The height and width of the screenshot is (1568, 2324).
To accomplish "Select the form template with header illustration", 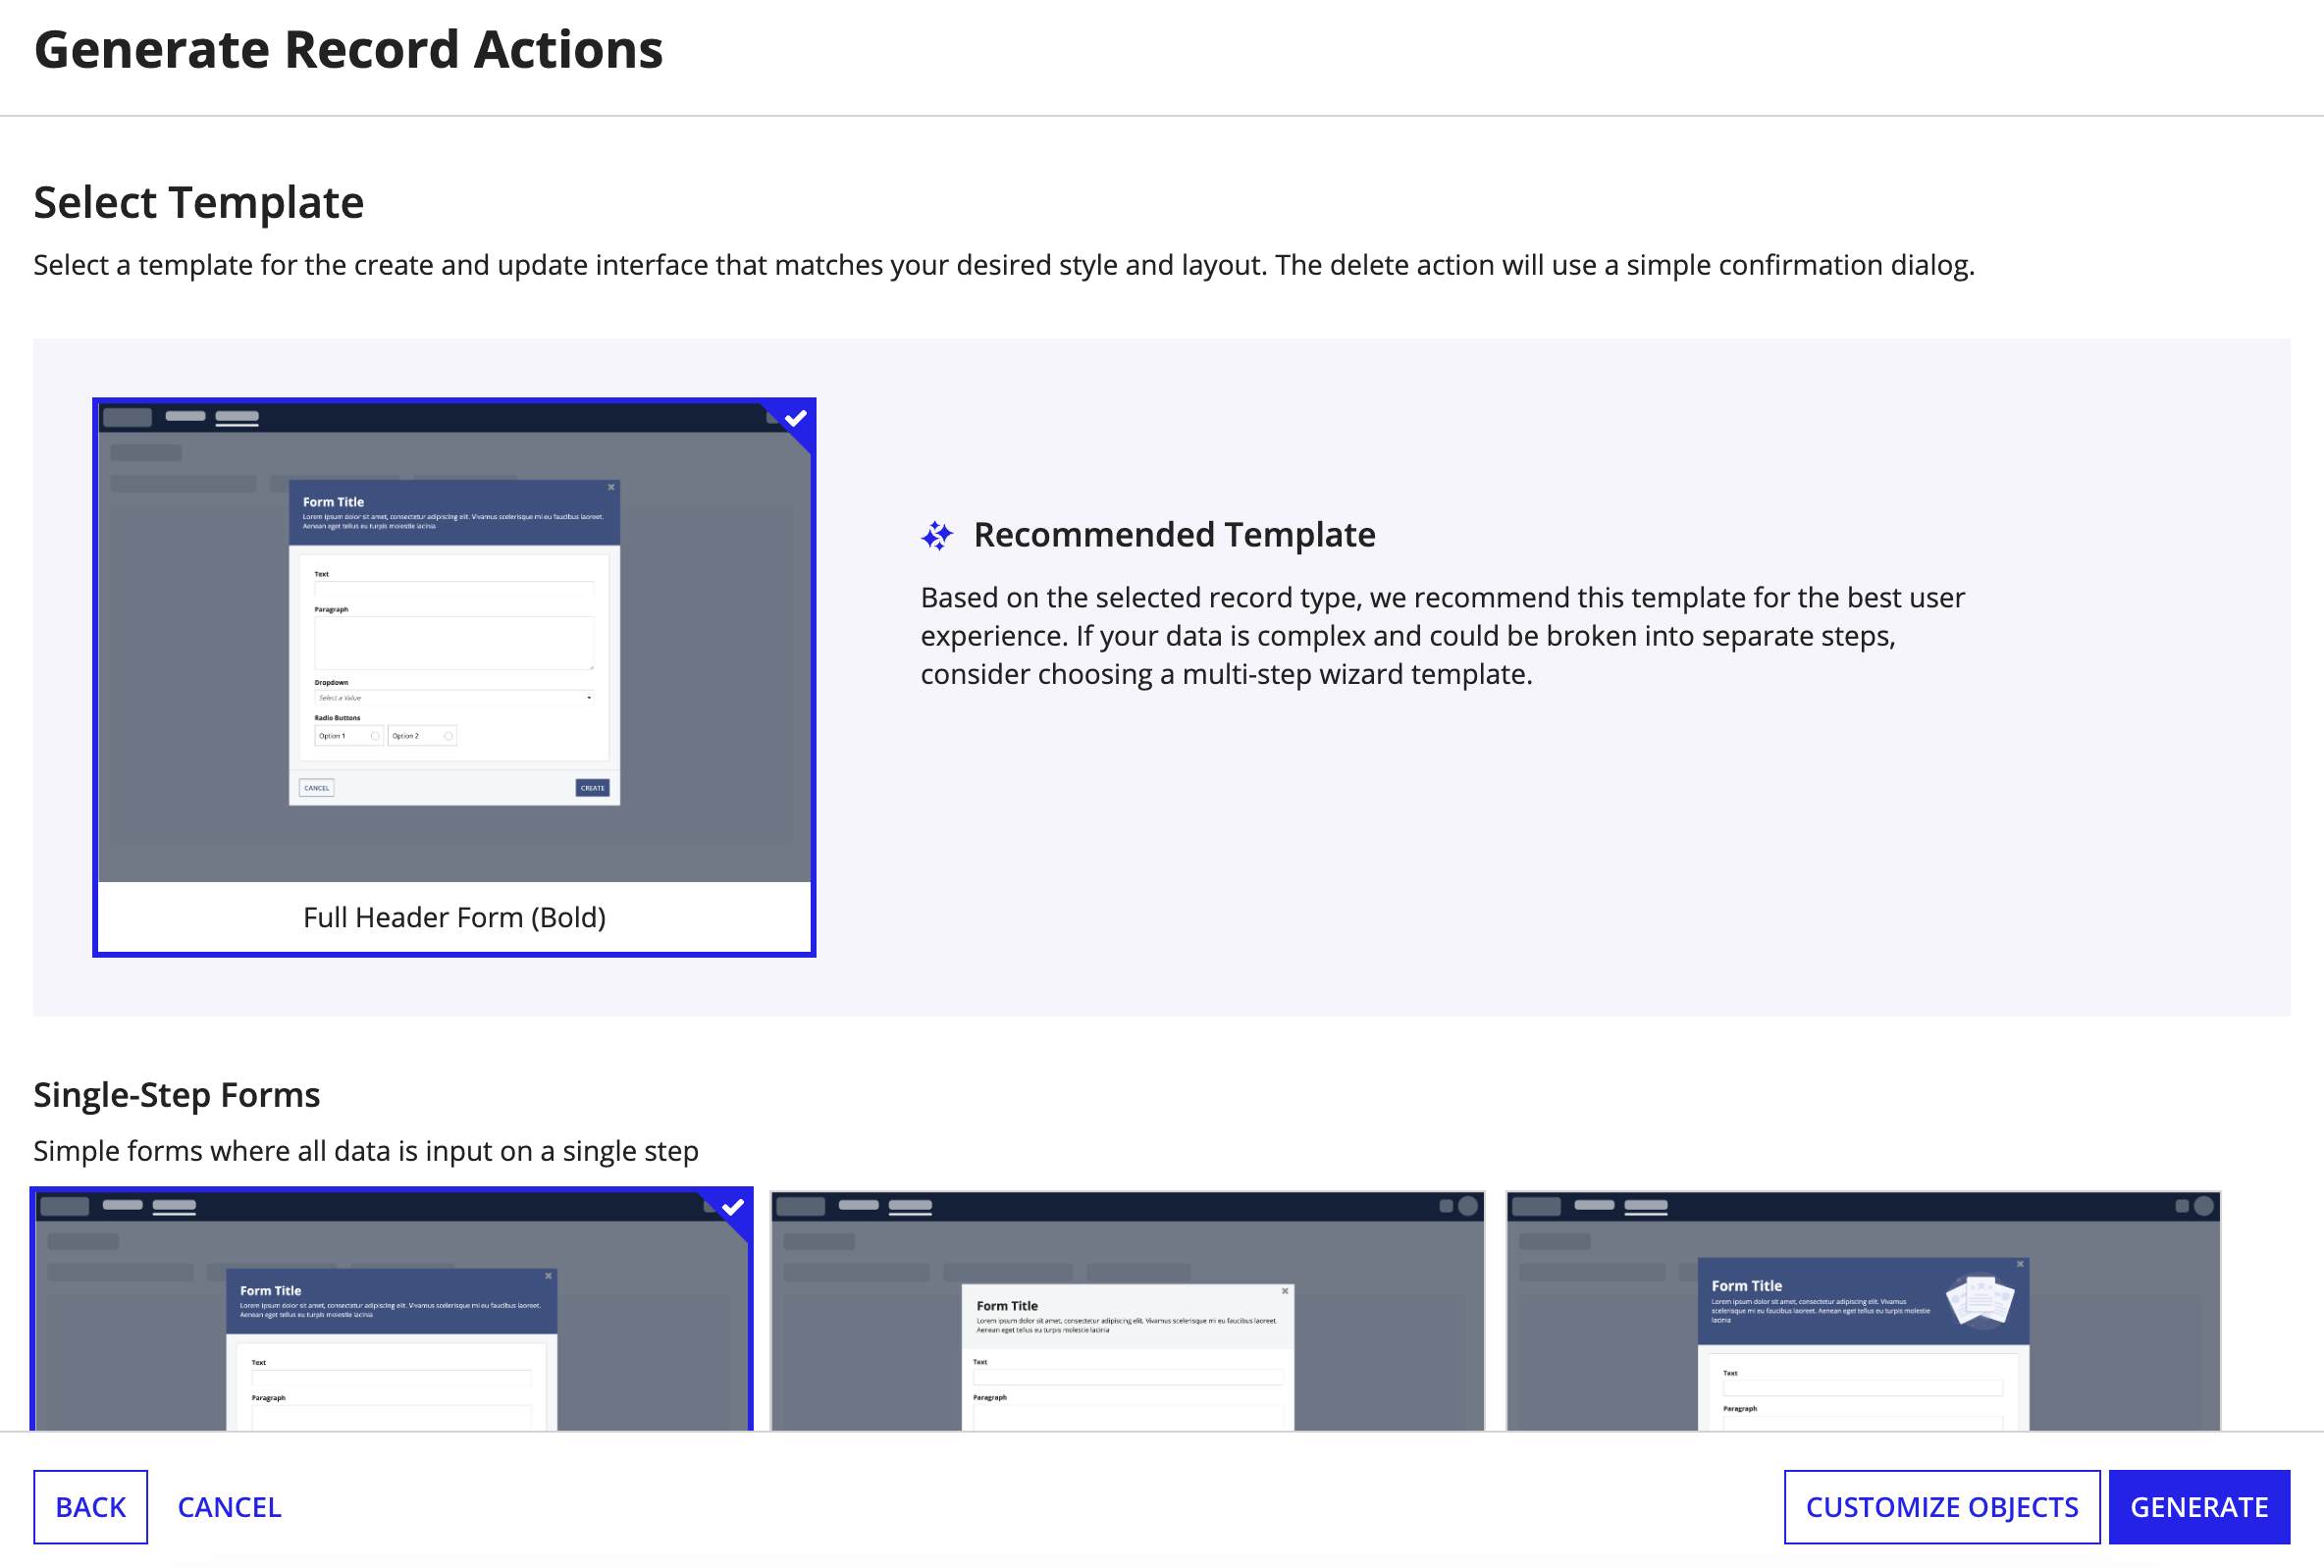I will (x=1863, y=1310).
